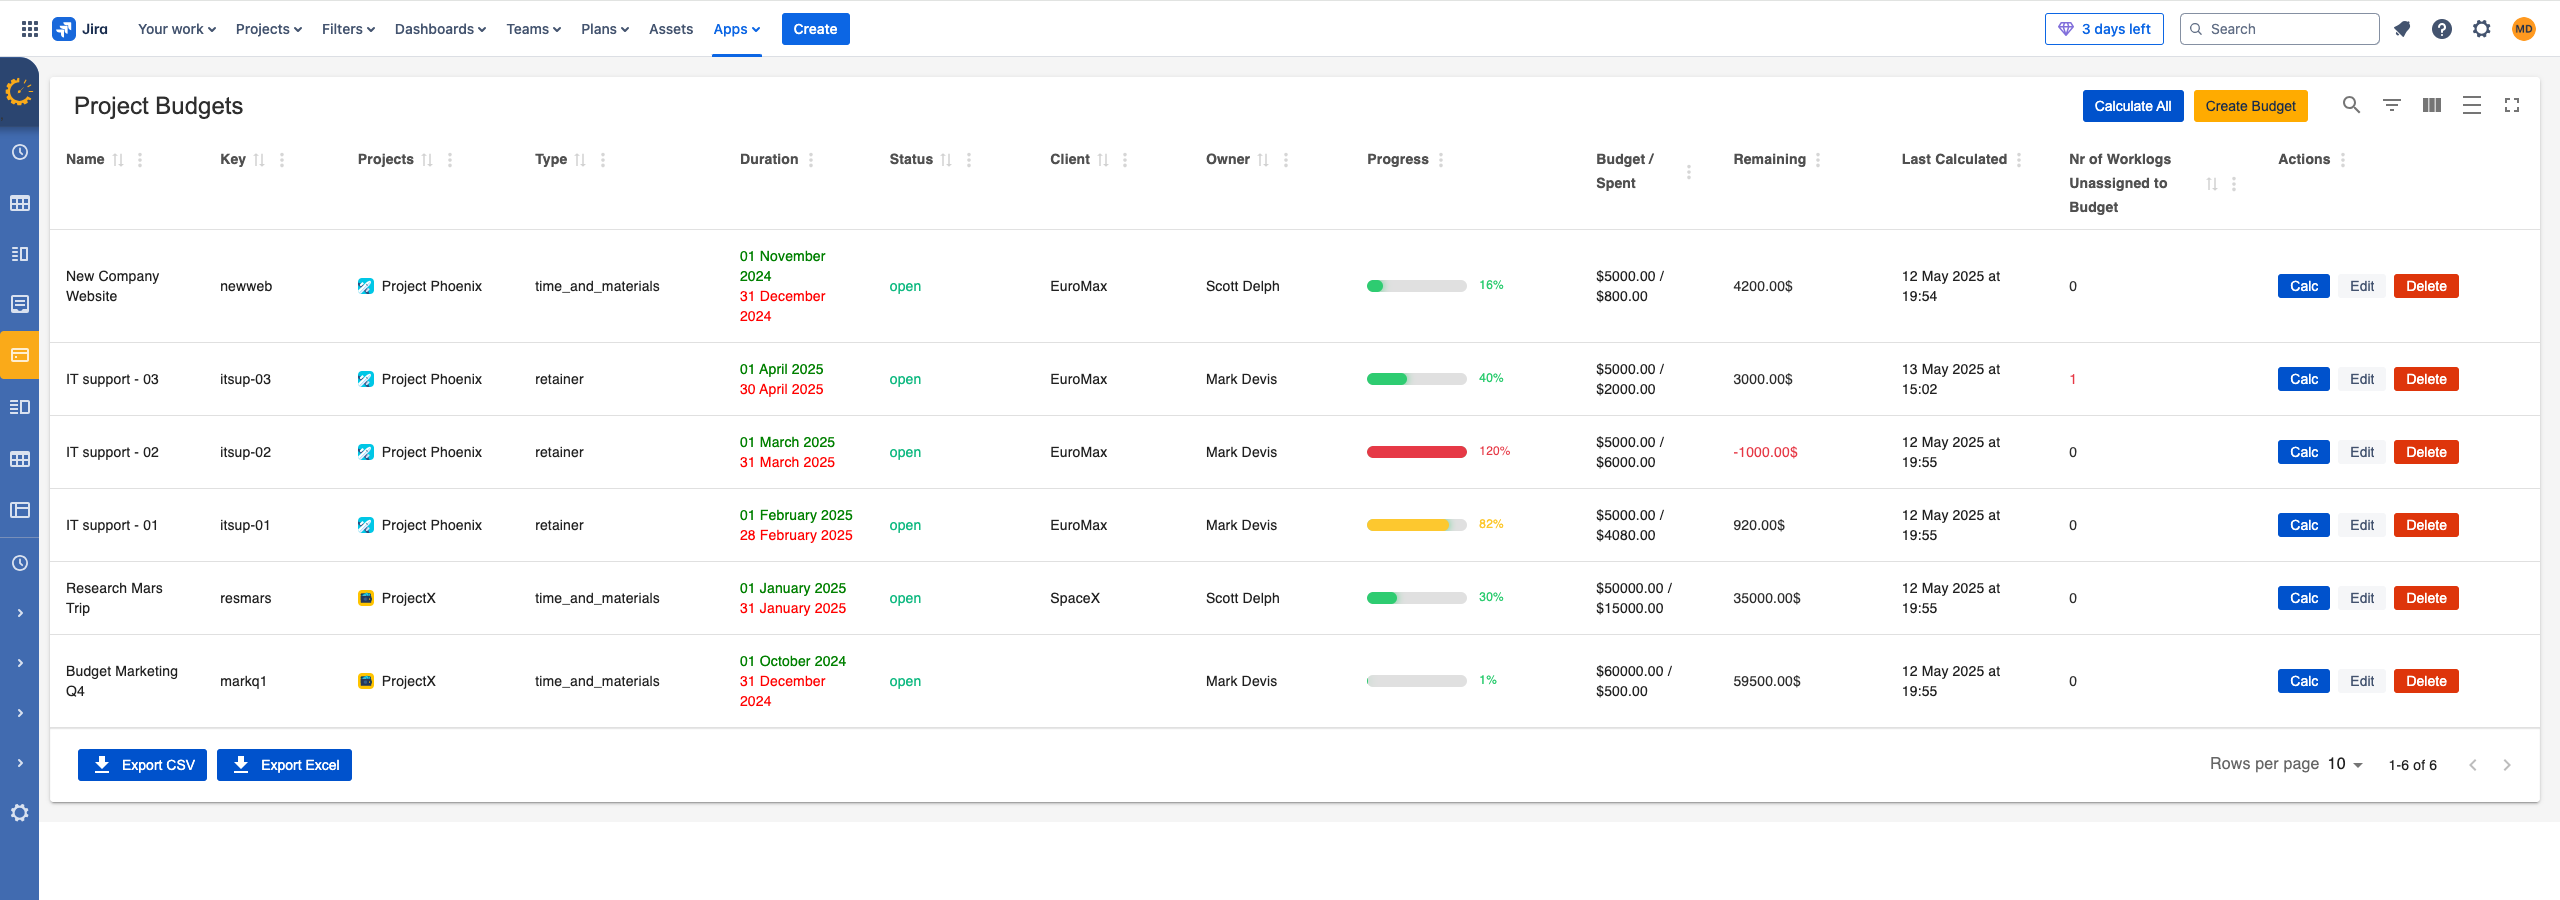
Task: Open the MD user avatar menu
Action: coord(2524,29)
